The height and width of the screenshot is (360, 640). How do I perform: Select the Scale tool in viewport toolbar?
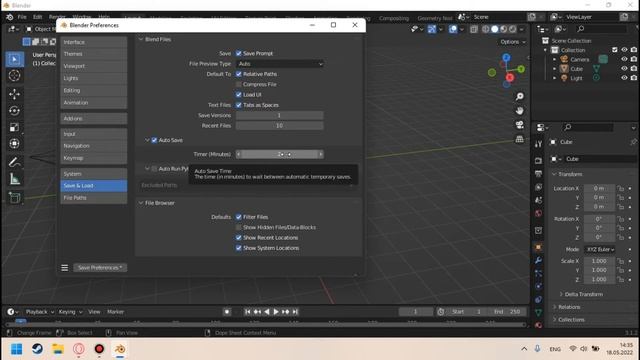[x=14, y=127]
